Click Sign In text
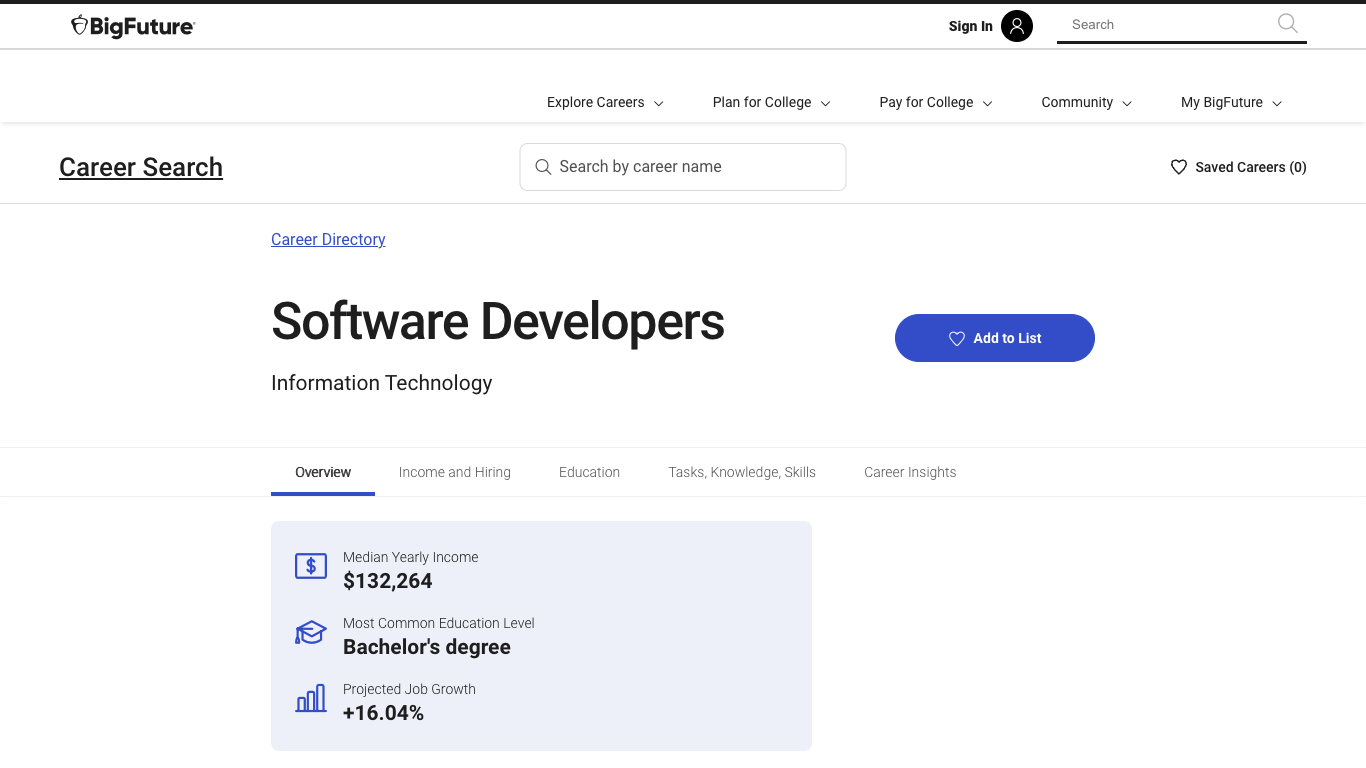This screenshot has width=1366, height=768. (971, 26)
